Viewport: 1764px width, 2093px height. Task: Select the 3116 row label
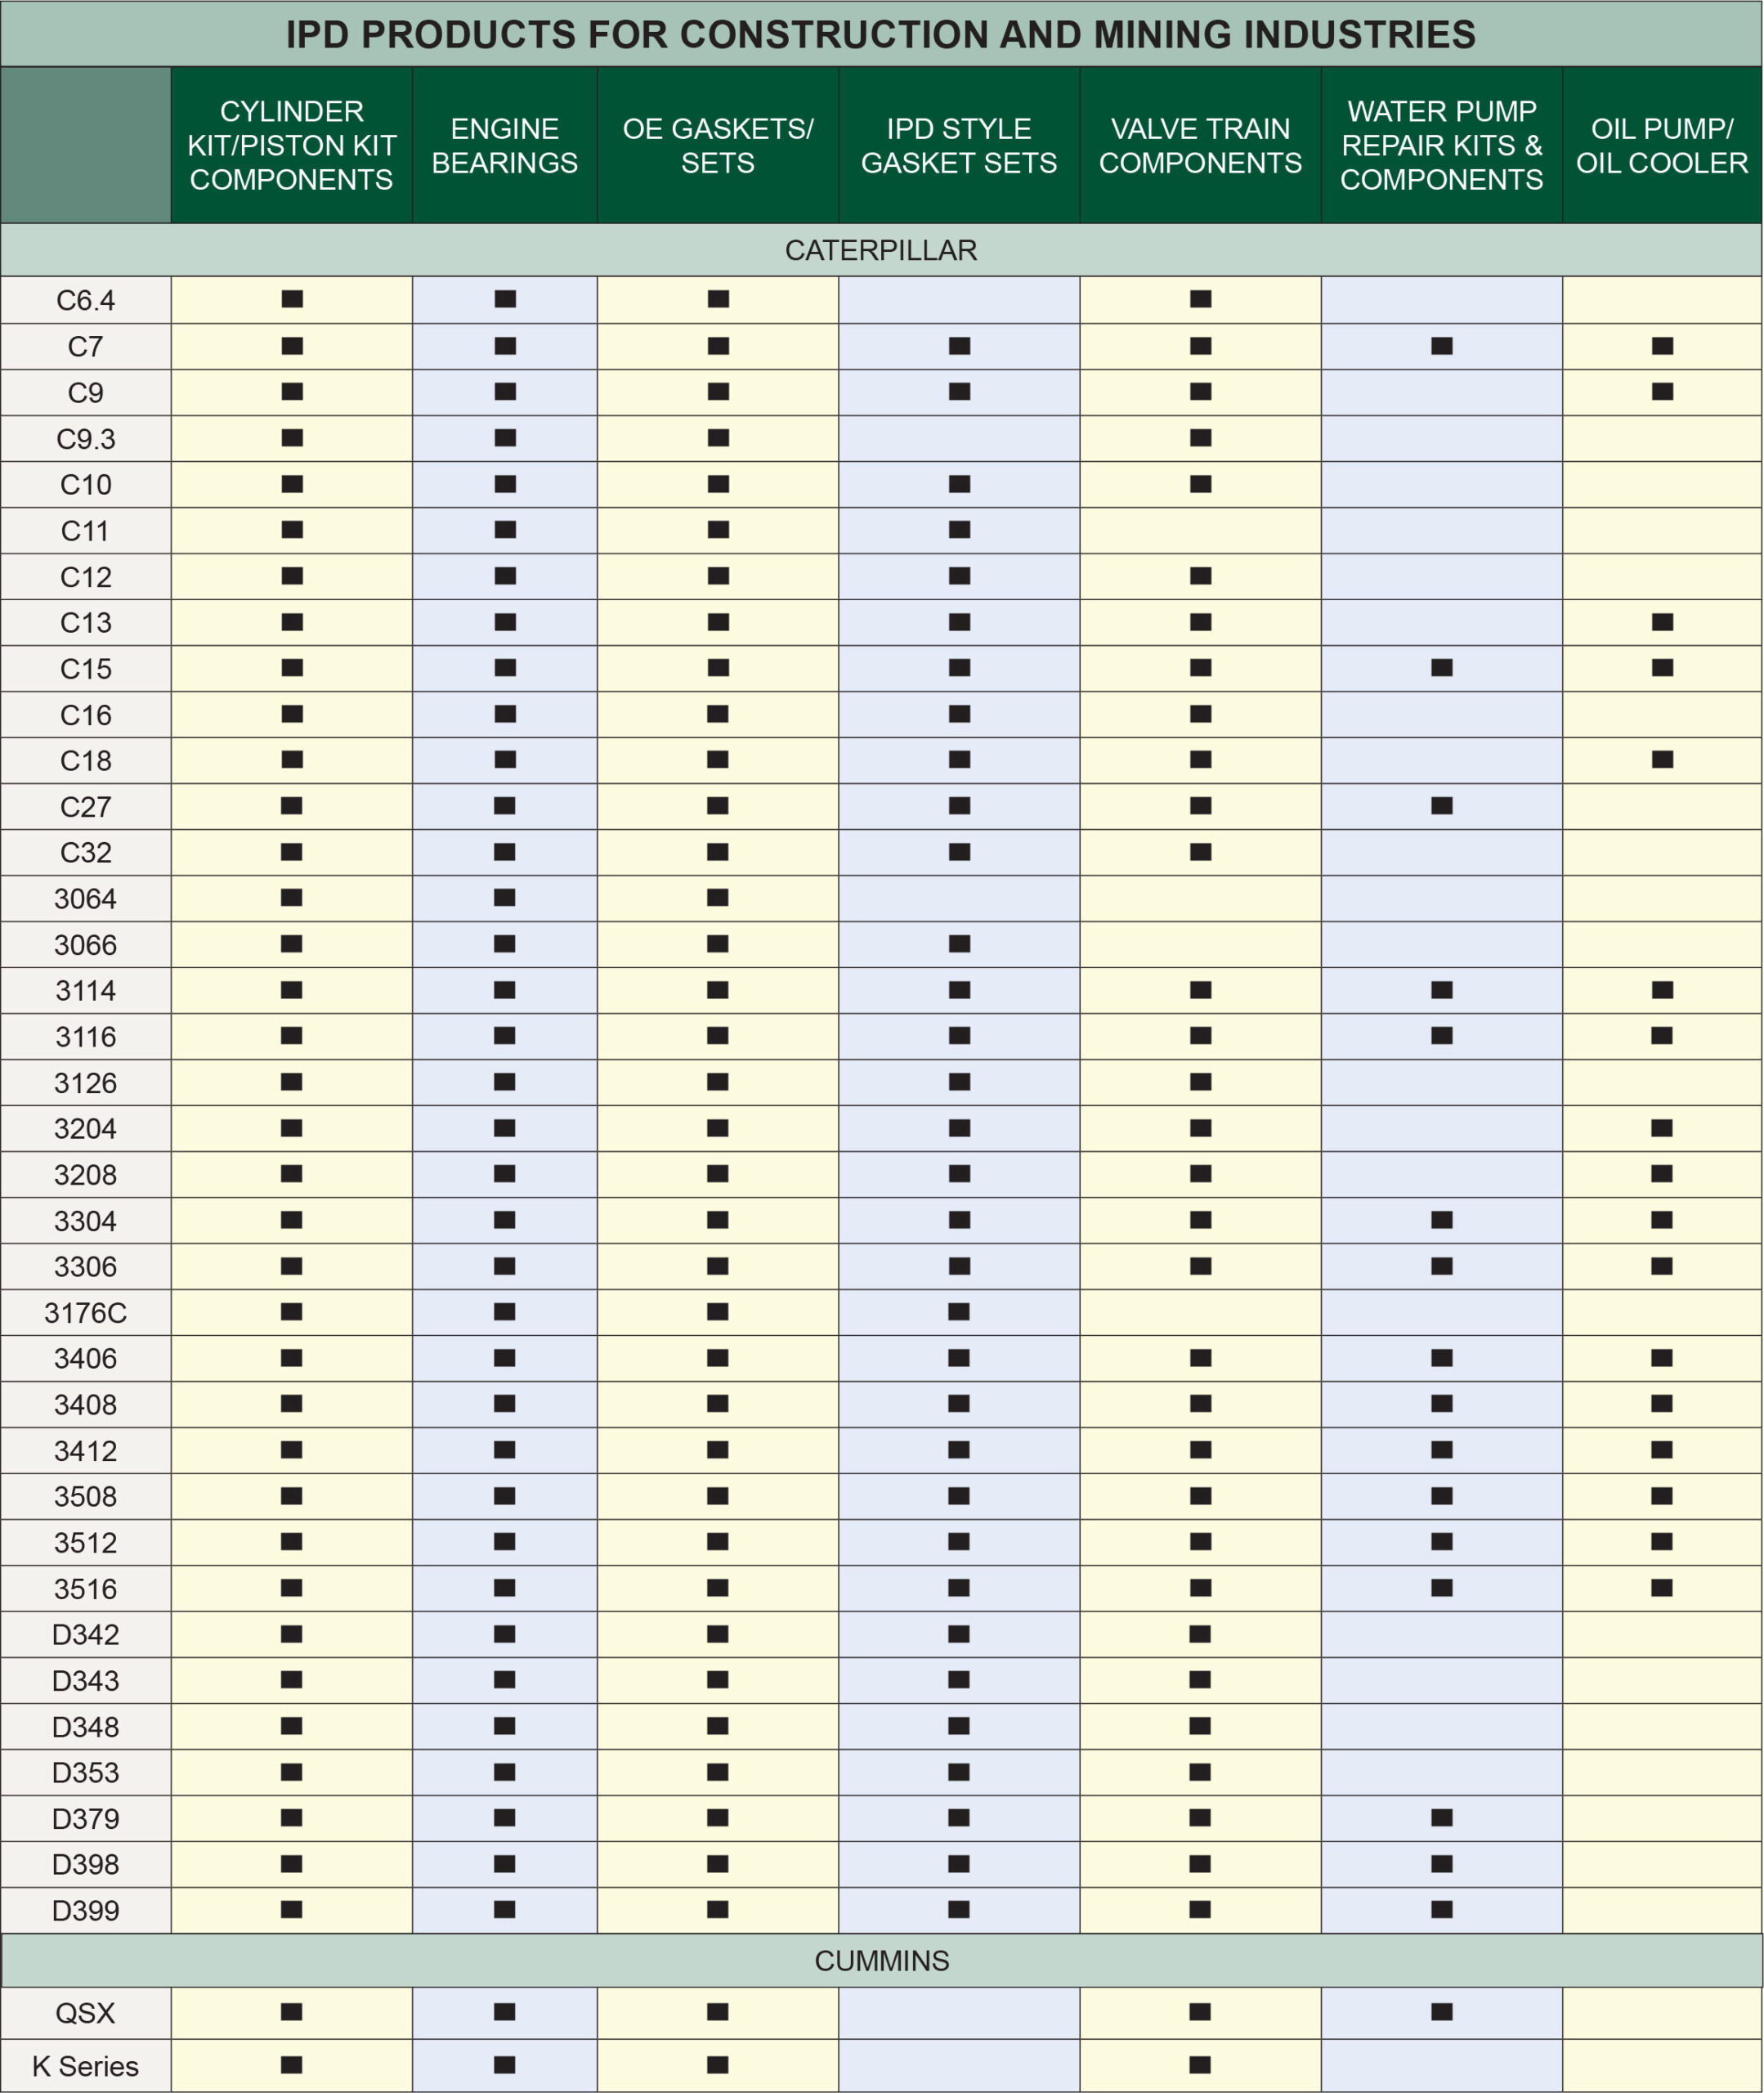[86, 1036]
